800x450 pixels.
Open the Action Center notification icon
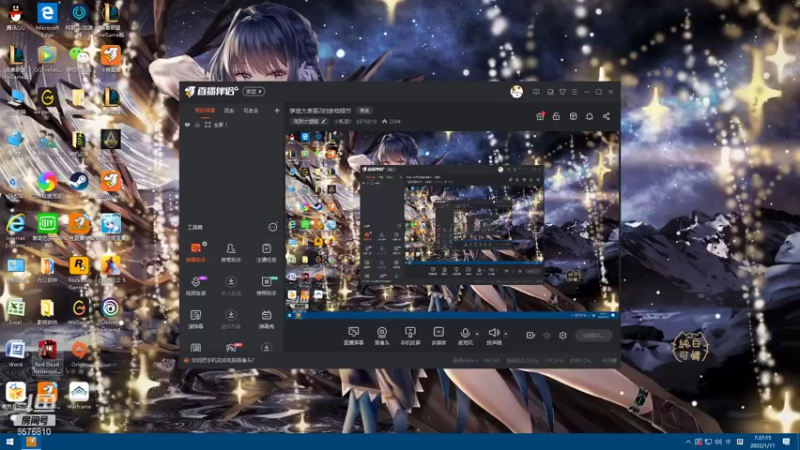click(x=787, y=442)
